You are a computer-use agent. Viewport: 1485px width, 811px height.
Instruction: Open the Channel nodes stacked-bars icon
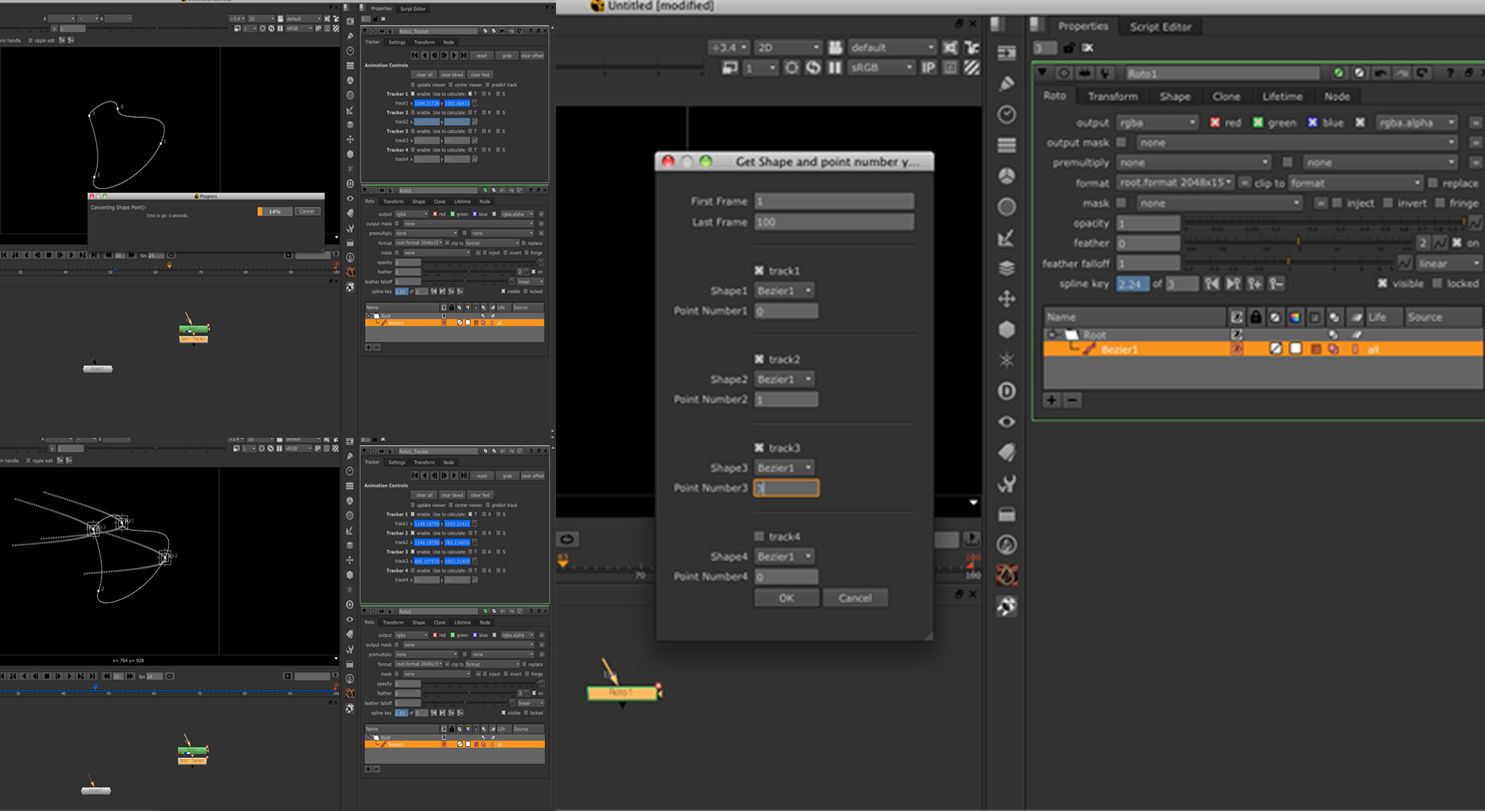point(1007,146)
